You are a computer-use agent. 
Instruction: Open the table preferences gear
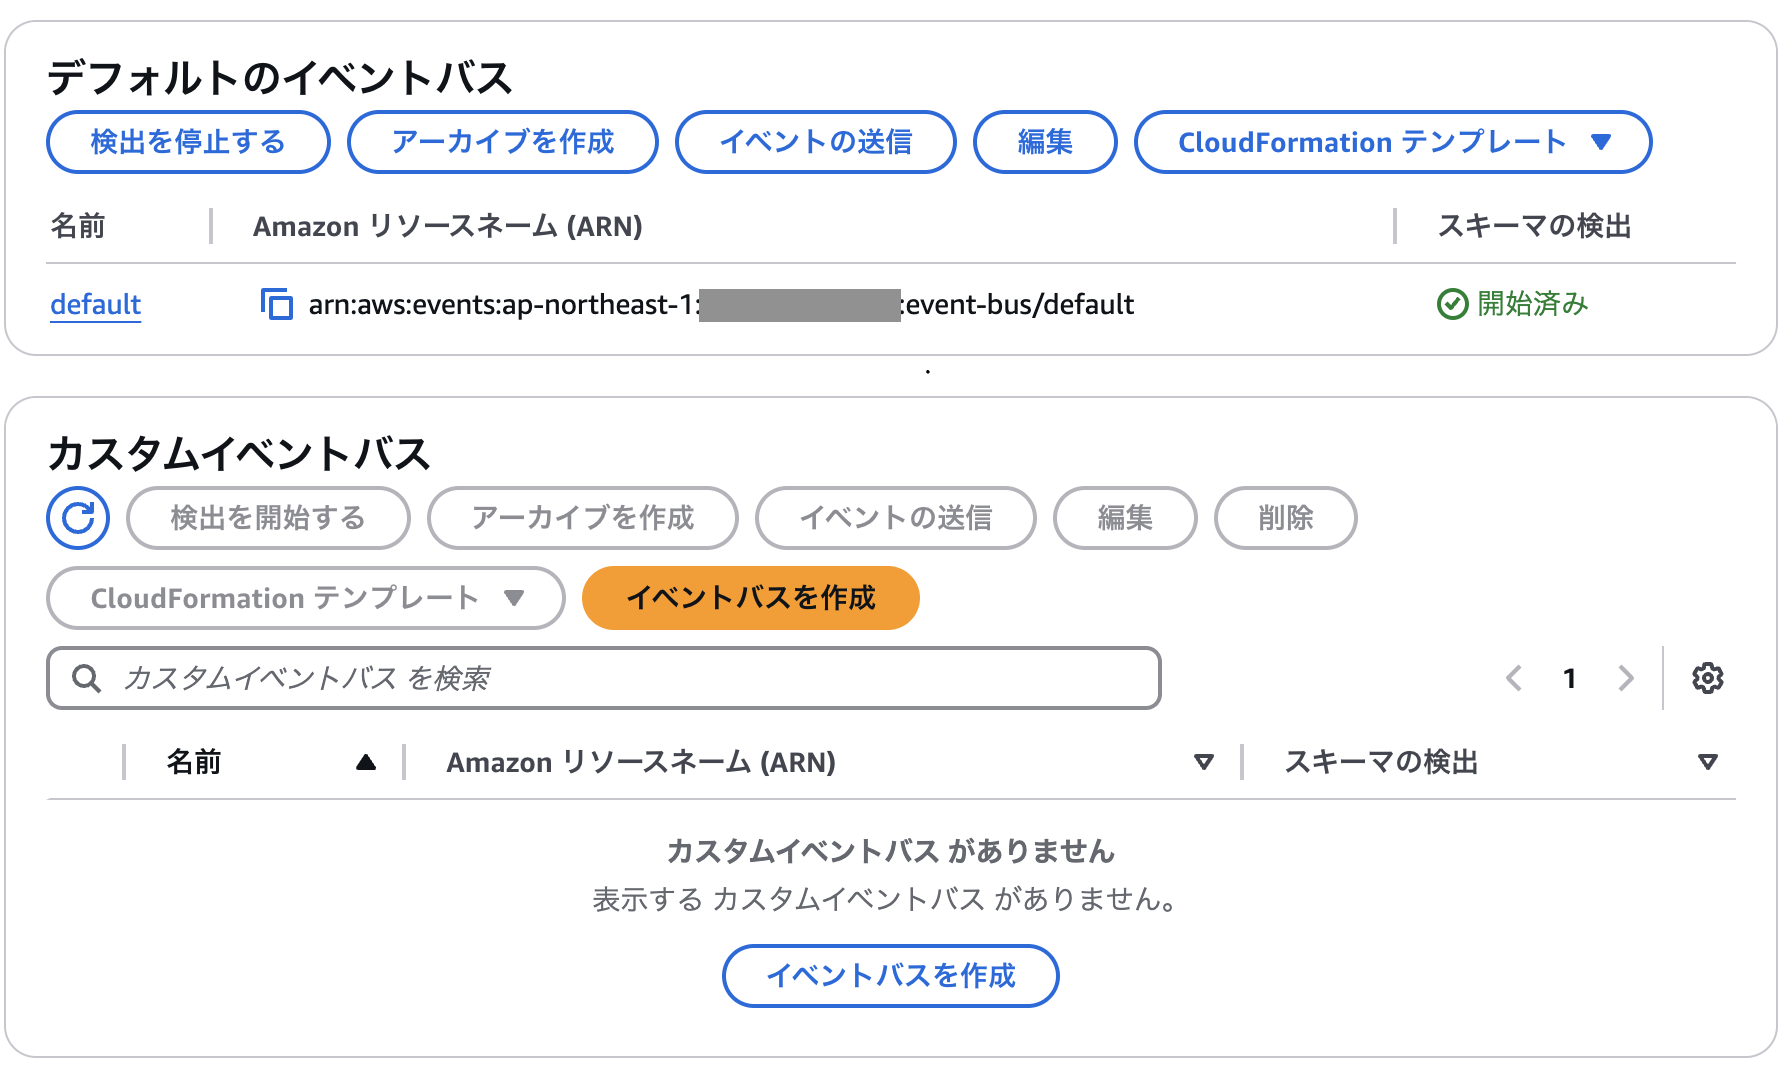pyautogui.click(x=1708, y=678)
